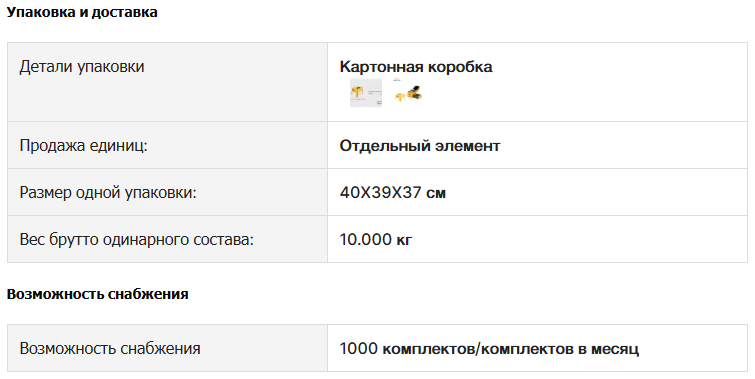Click the 40X39X37 package dimensions number
Viewport: 755px width, 379px height.
pos(380,193)
